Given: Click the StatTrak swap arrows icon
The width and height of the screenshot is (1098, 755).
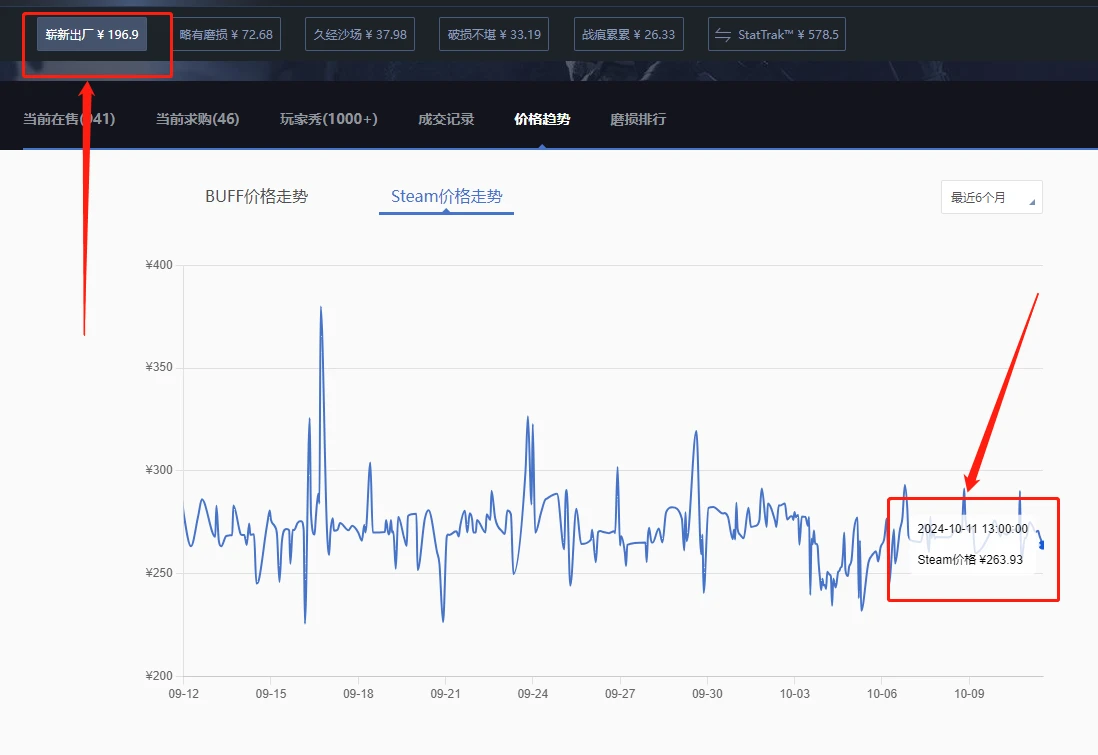Looking at the screenshot, I should [723, 35].
